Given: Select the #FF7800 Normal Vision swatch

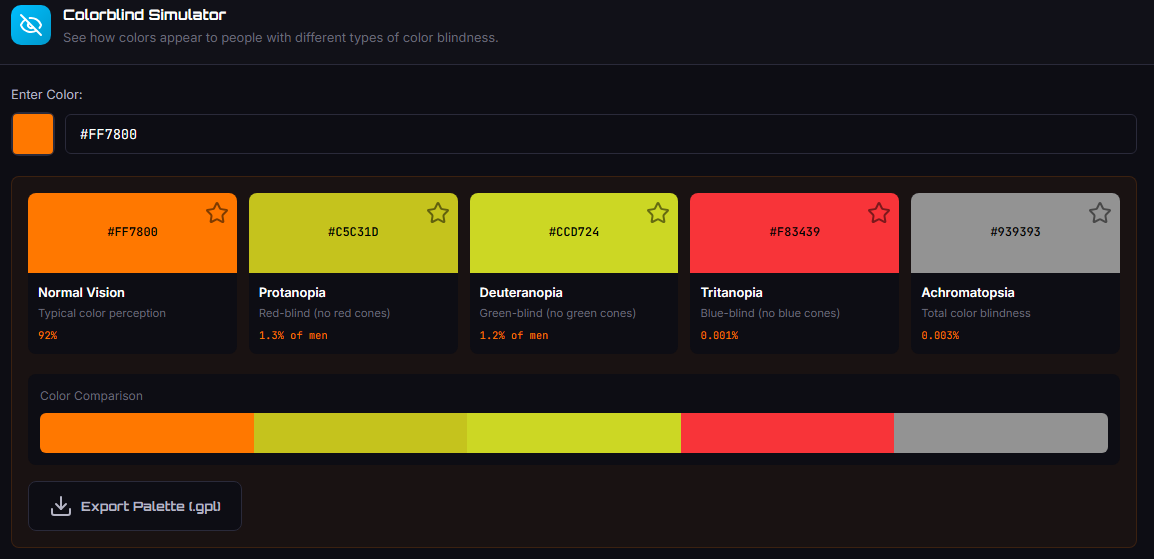Looking at the screenshot, I should (132, 233).
